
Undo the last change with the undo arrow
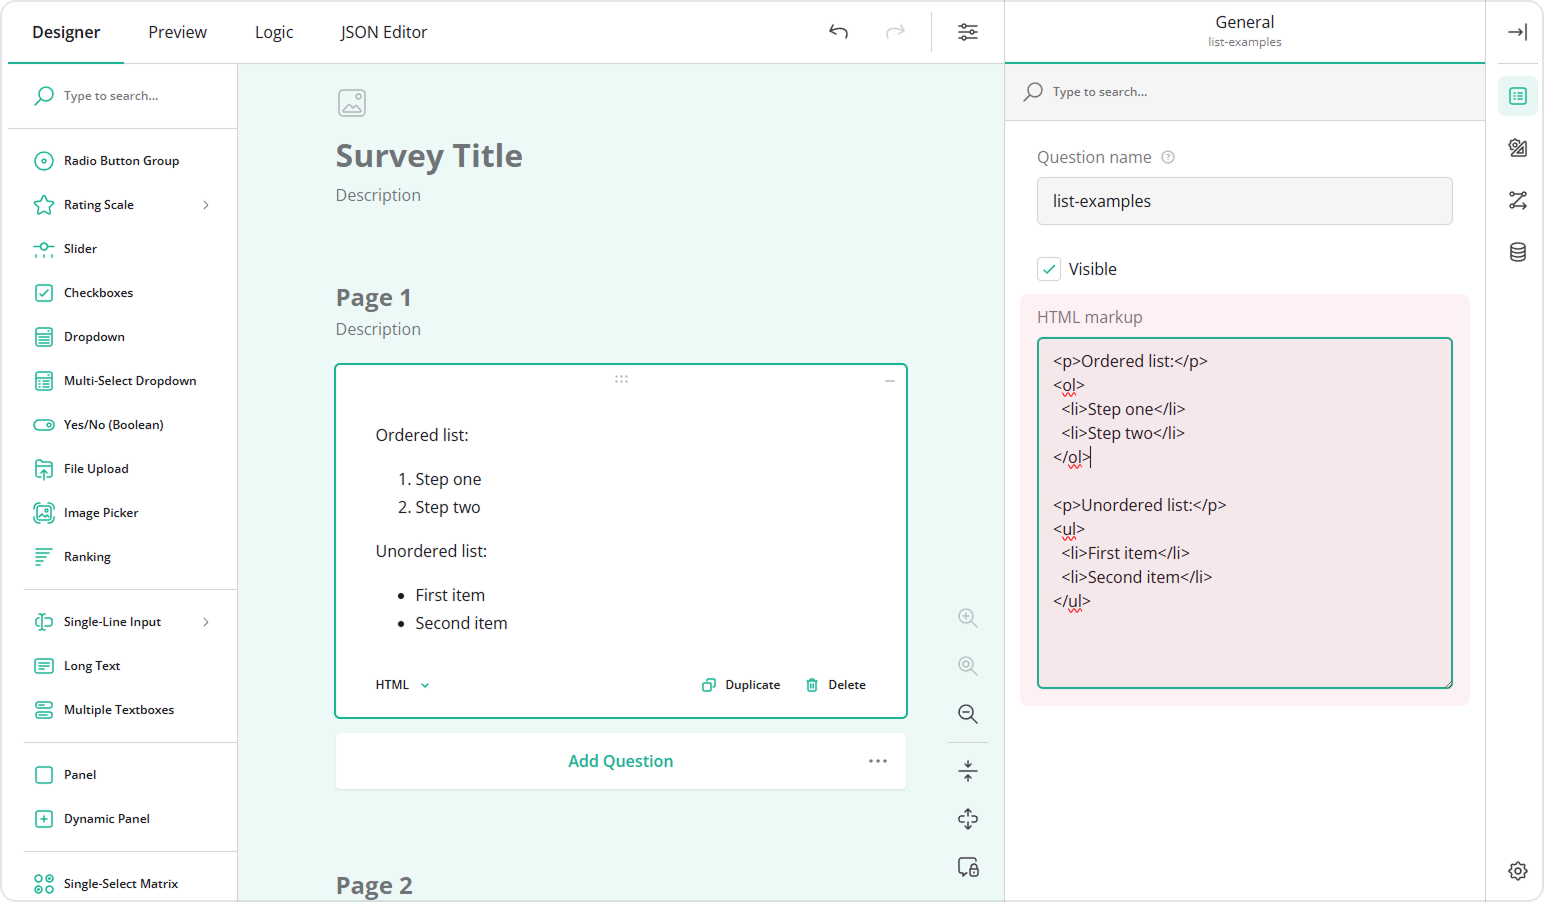(x=838, y=32)
